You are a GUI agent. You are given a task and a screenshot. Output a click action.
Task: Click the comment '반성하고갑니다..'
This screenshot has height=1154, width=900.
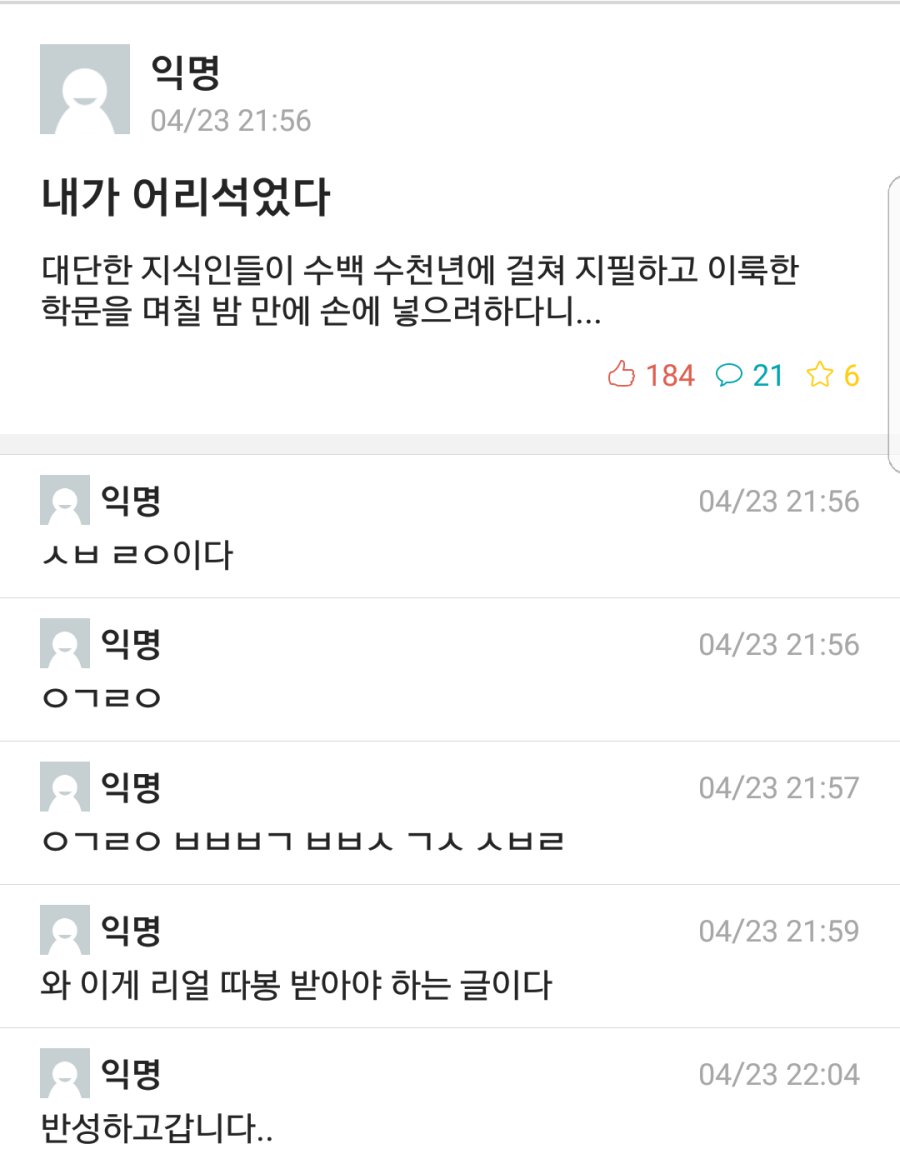click(158, 1130)
